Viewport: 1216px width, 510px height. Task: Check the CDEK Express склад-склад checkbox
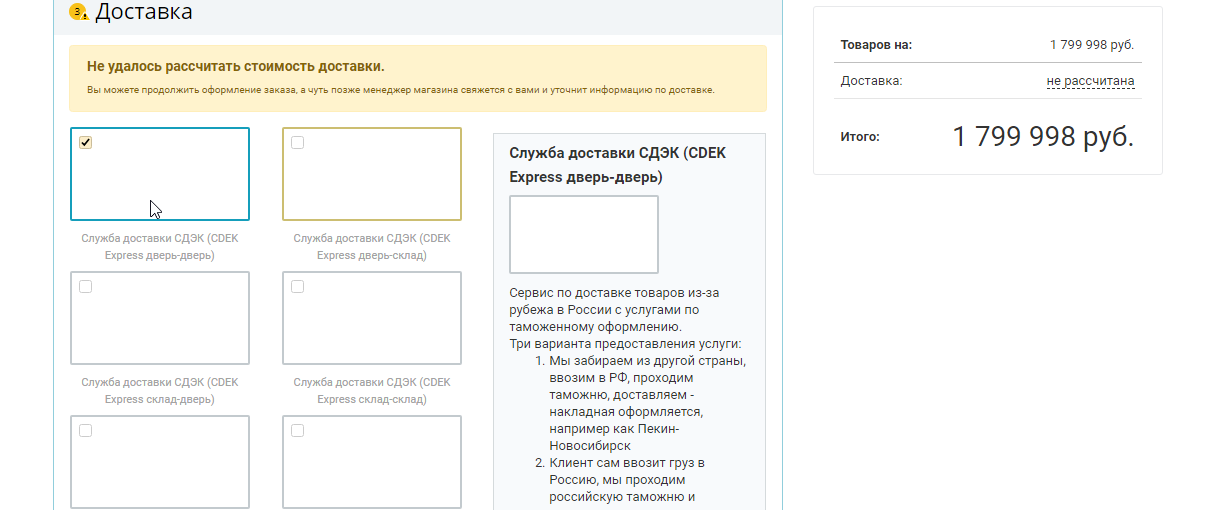click(x=297, y=287)
